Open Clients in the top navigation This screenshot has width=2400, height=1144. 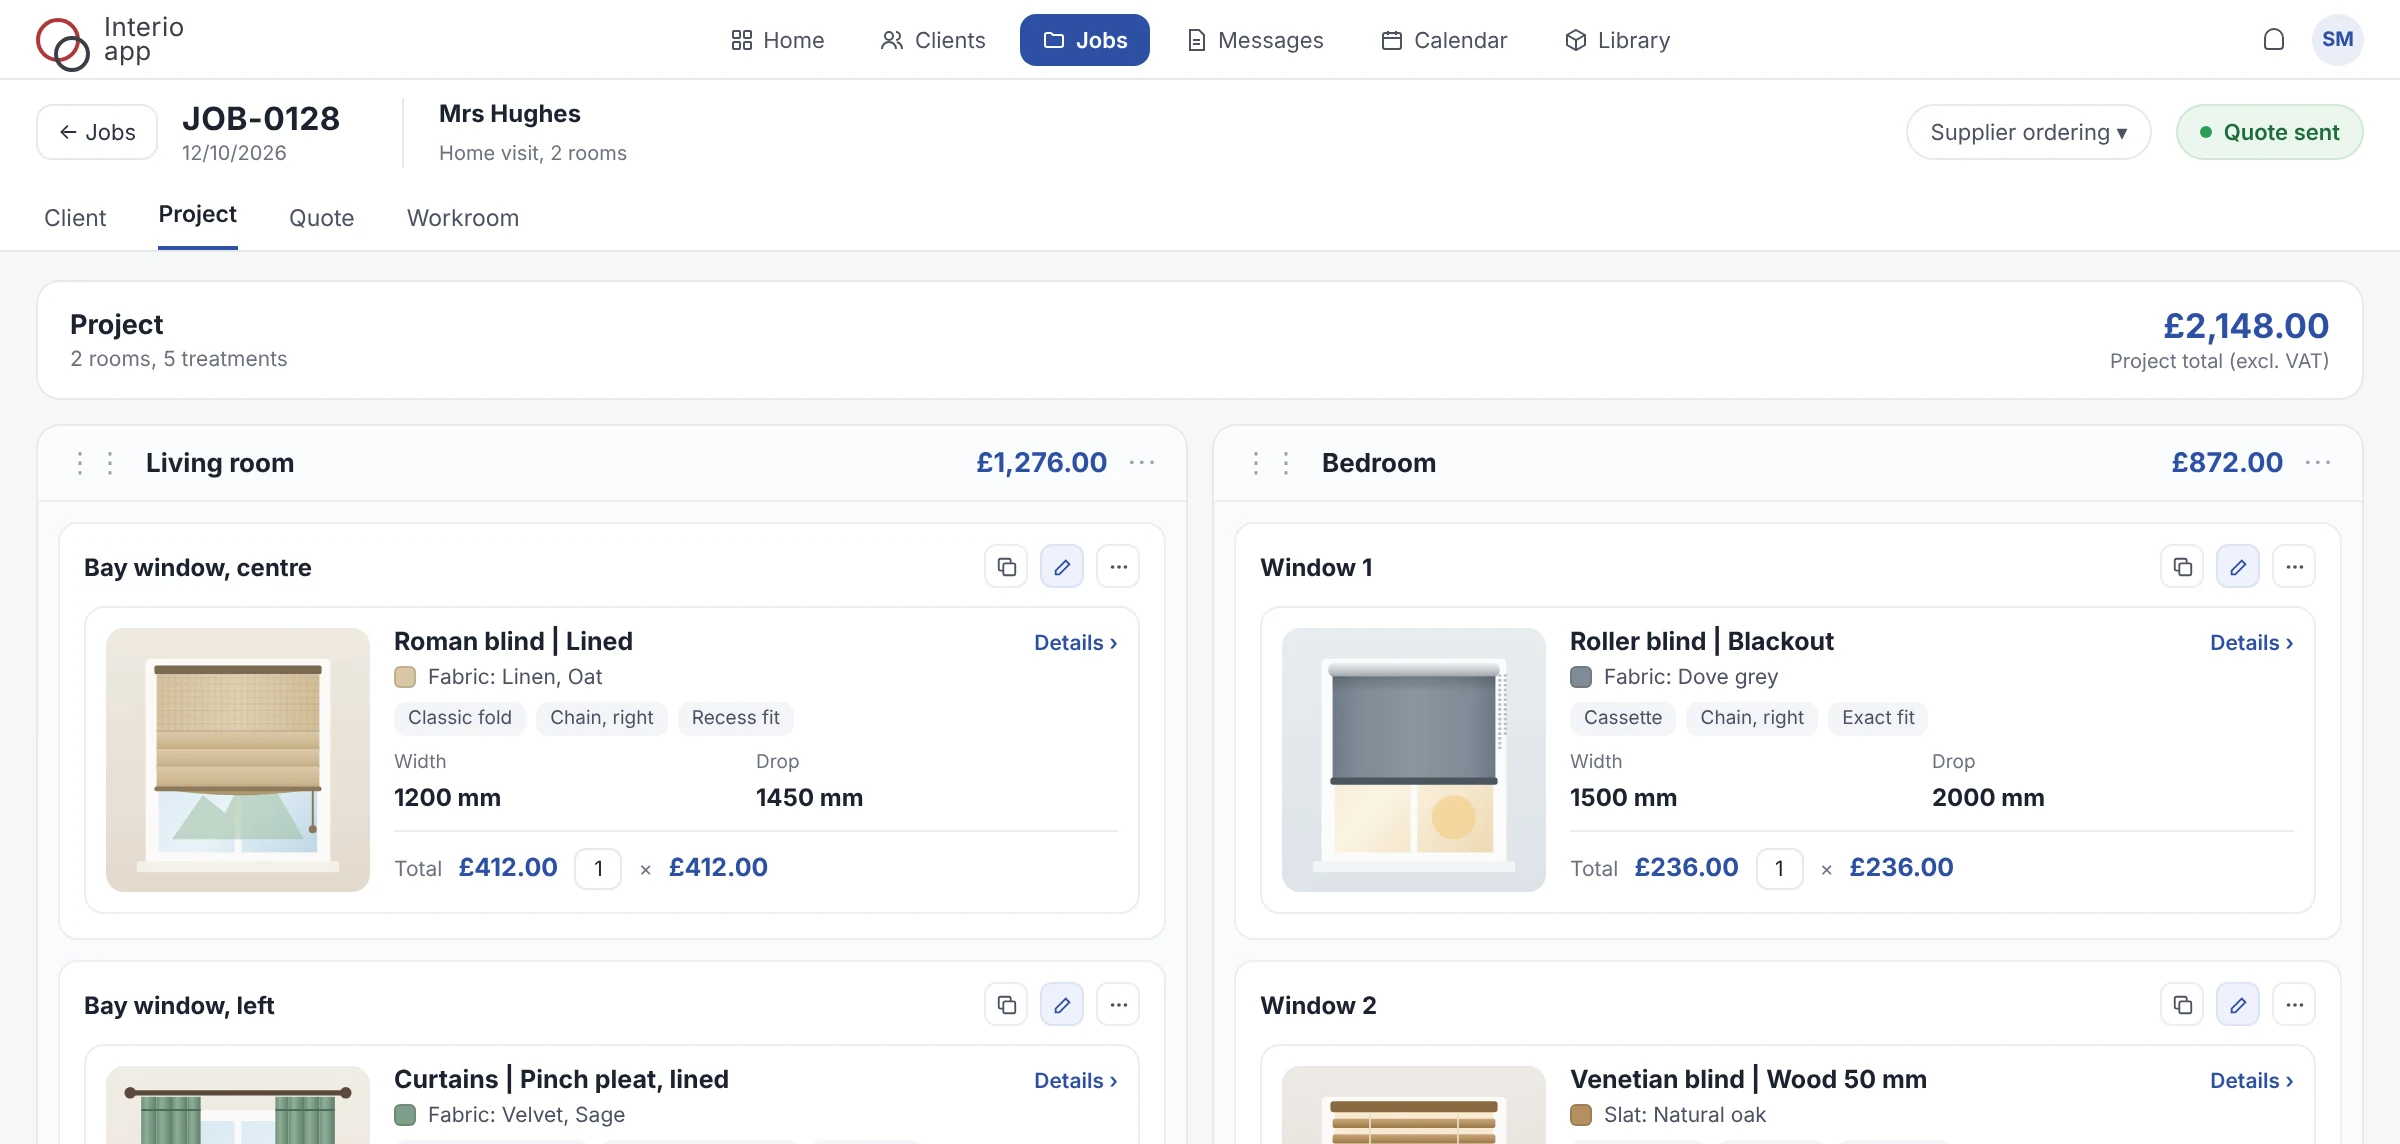pos(932,40)
